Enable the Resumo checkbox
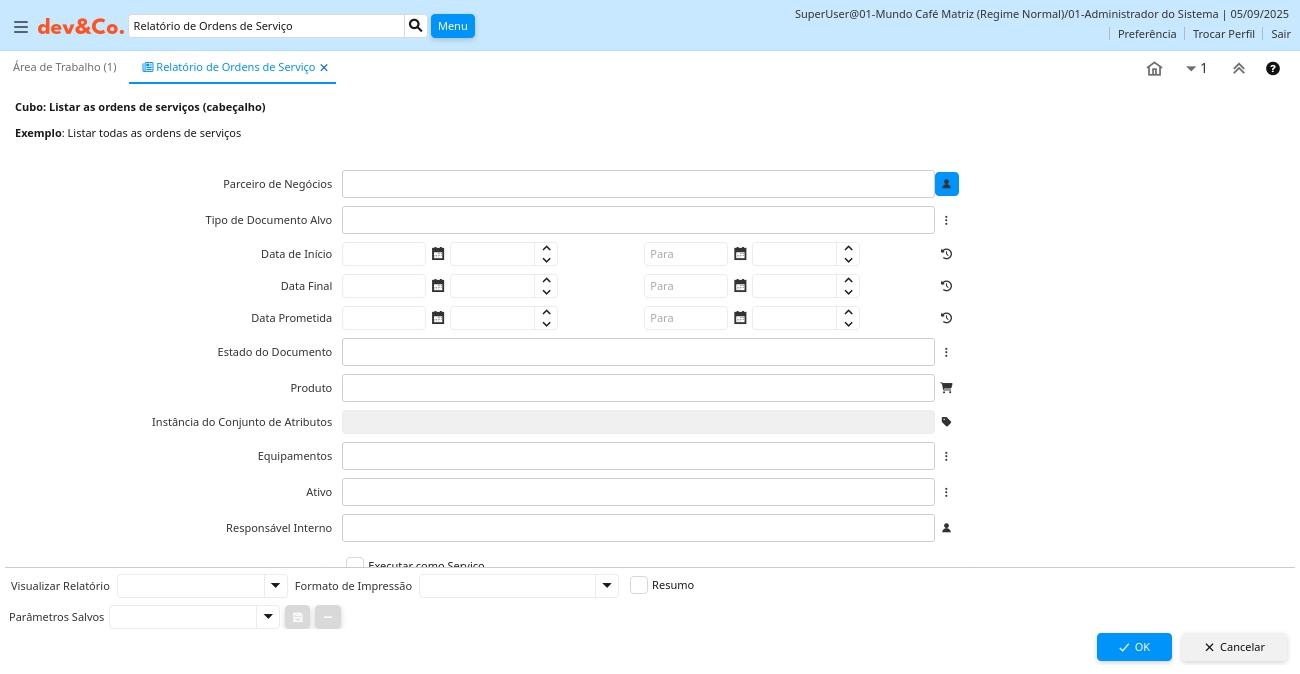 tap(639, 585)
